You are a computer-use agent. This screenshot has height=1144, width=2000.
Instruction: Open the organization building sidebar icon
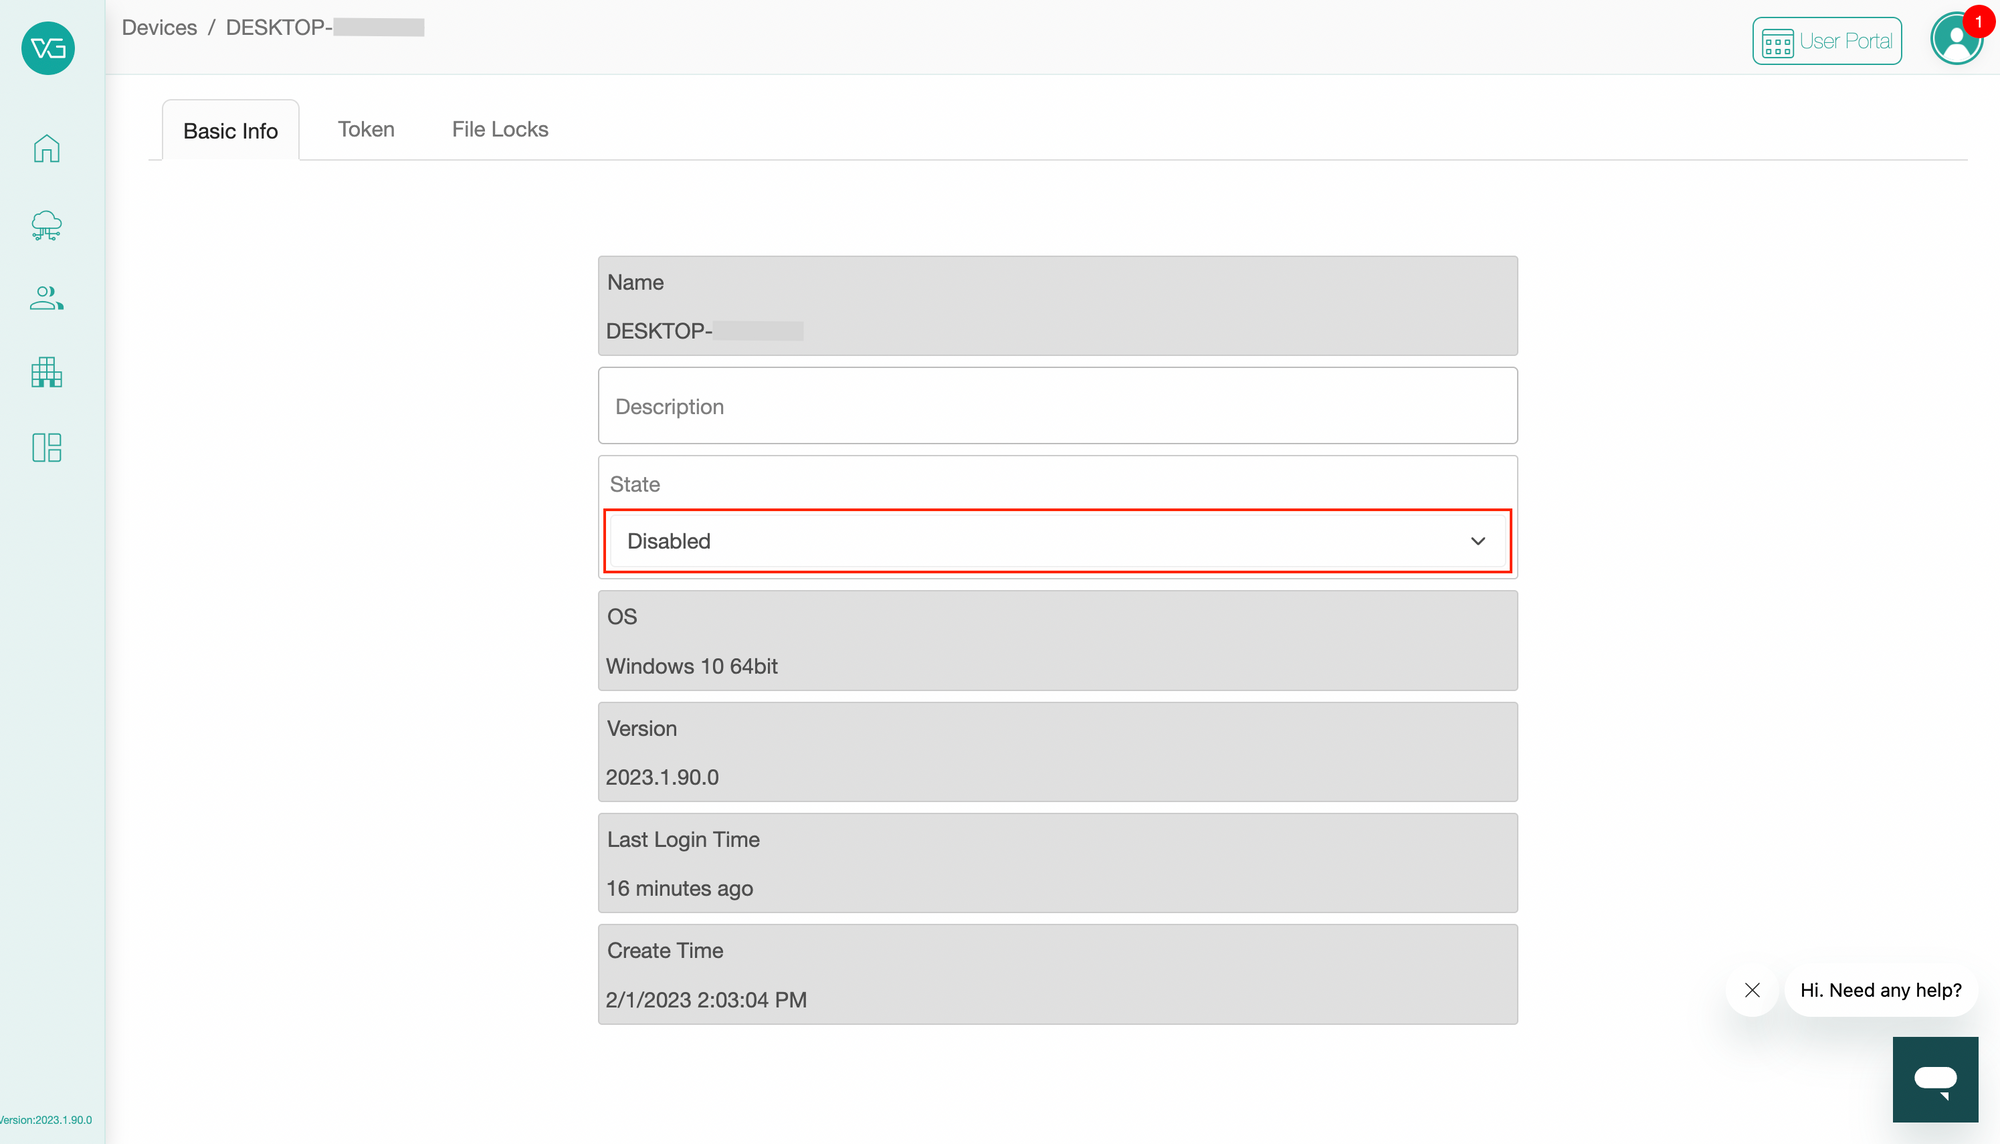click(x=46, y=372)
